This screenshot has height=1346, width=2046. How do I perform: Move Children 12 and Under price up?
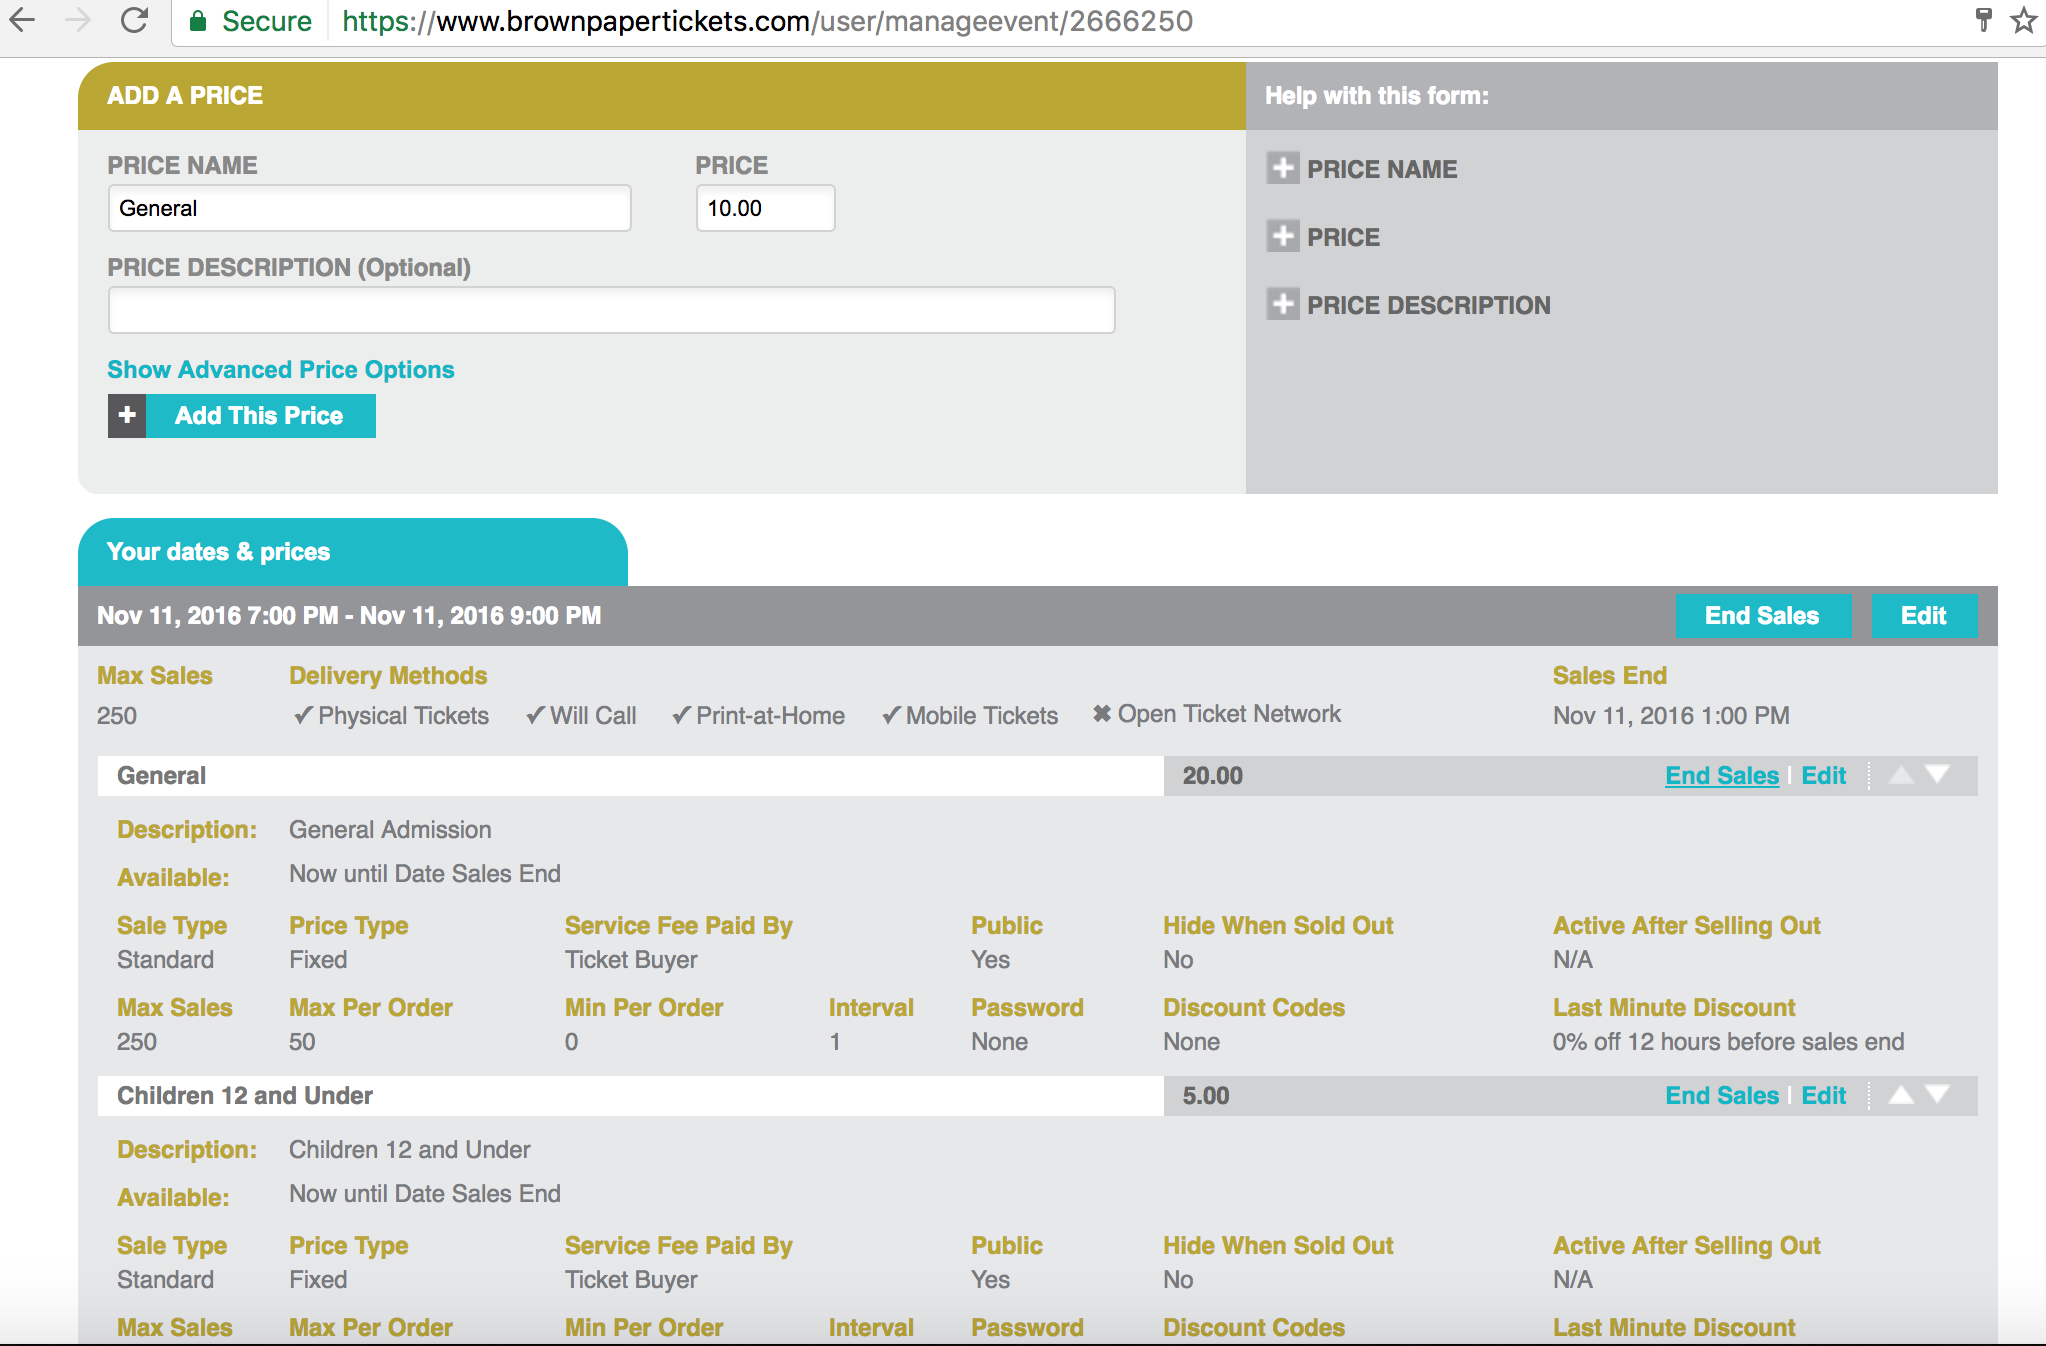[x=1901, y=1095]
